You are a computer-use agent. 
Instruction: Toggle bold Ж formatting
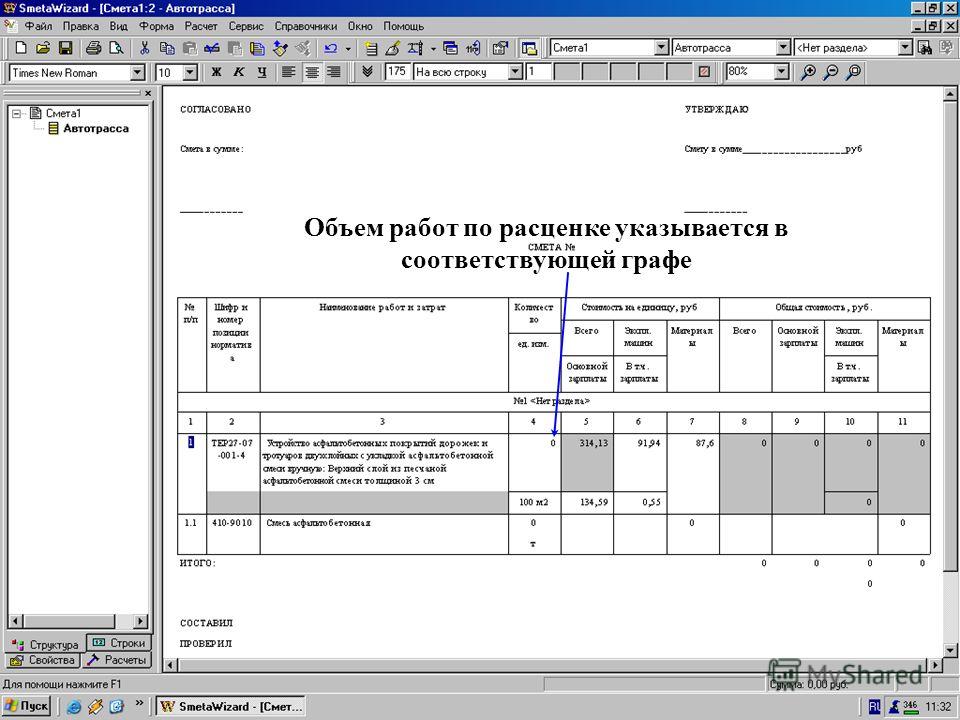pyautogui.click(x=216, y=72)
